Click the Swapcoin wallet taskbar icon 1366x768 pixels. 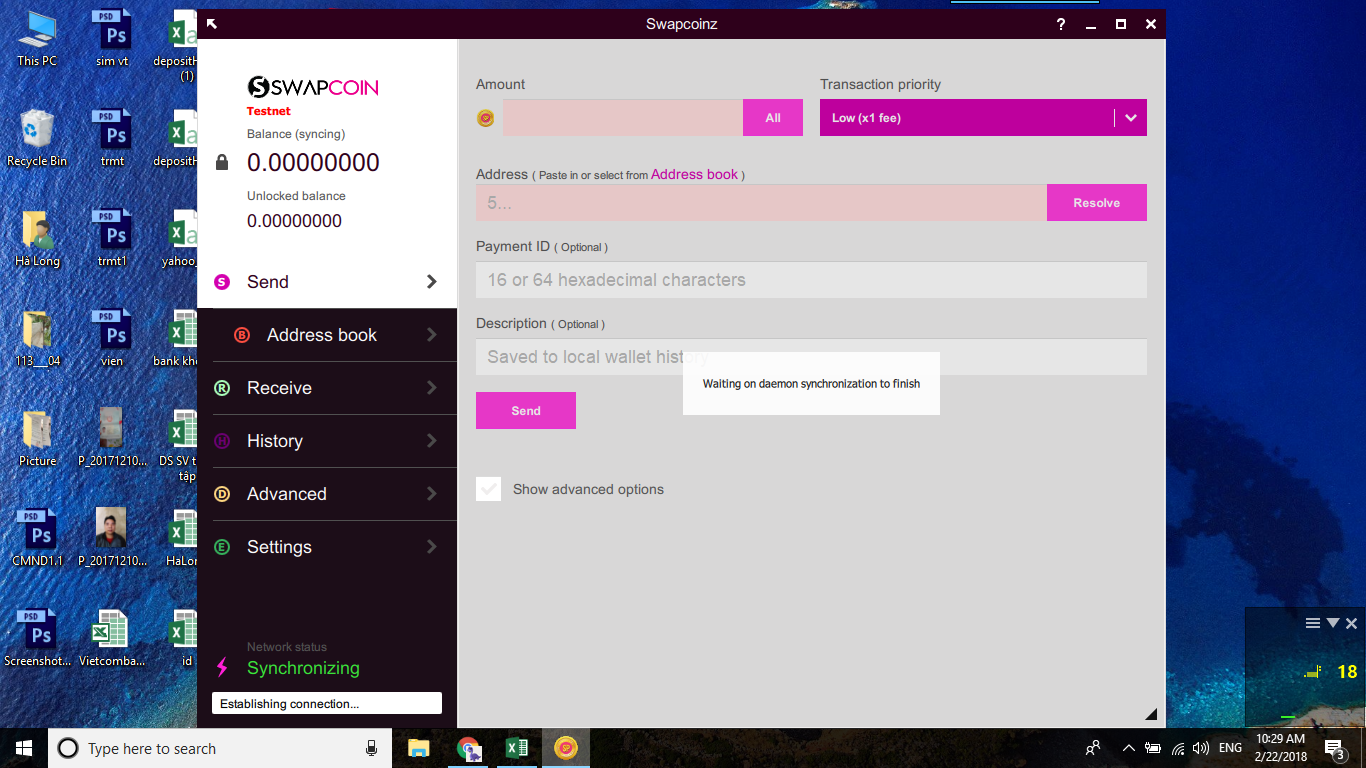(566, 748)
